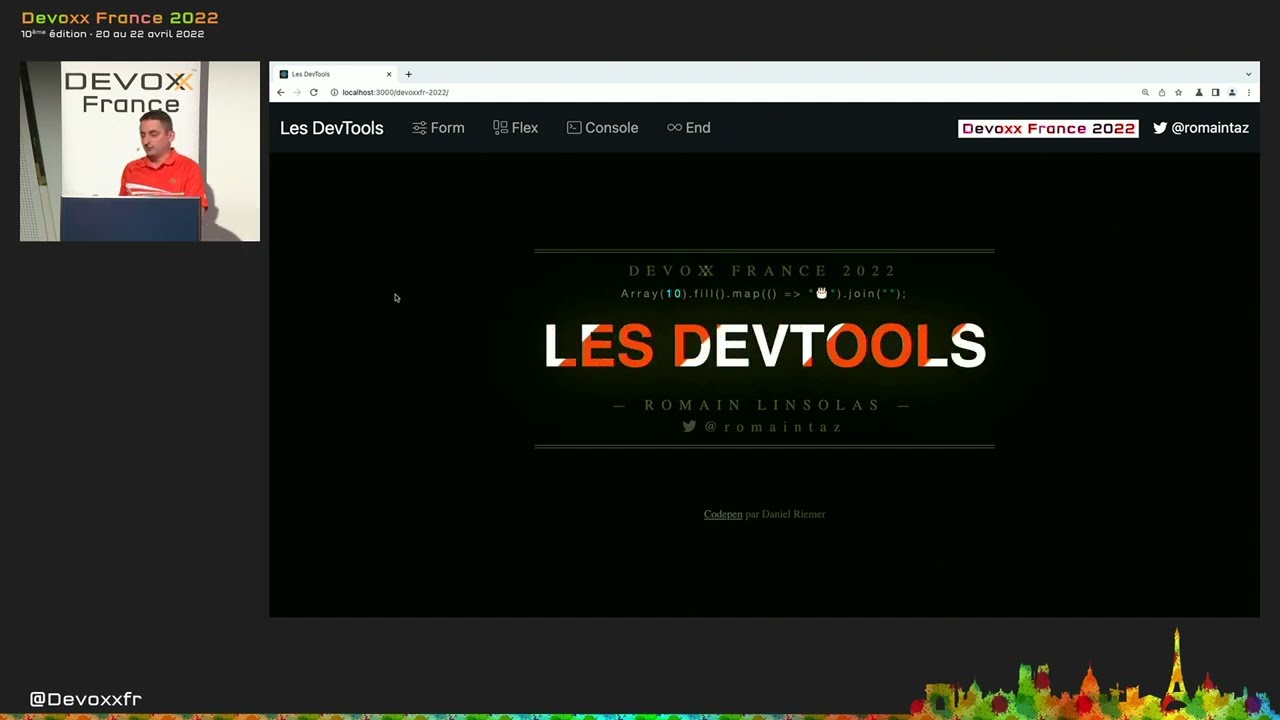Click the browser back arrow
This screenshot has height=720, width=1280.
[x=281, y=92]
